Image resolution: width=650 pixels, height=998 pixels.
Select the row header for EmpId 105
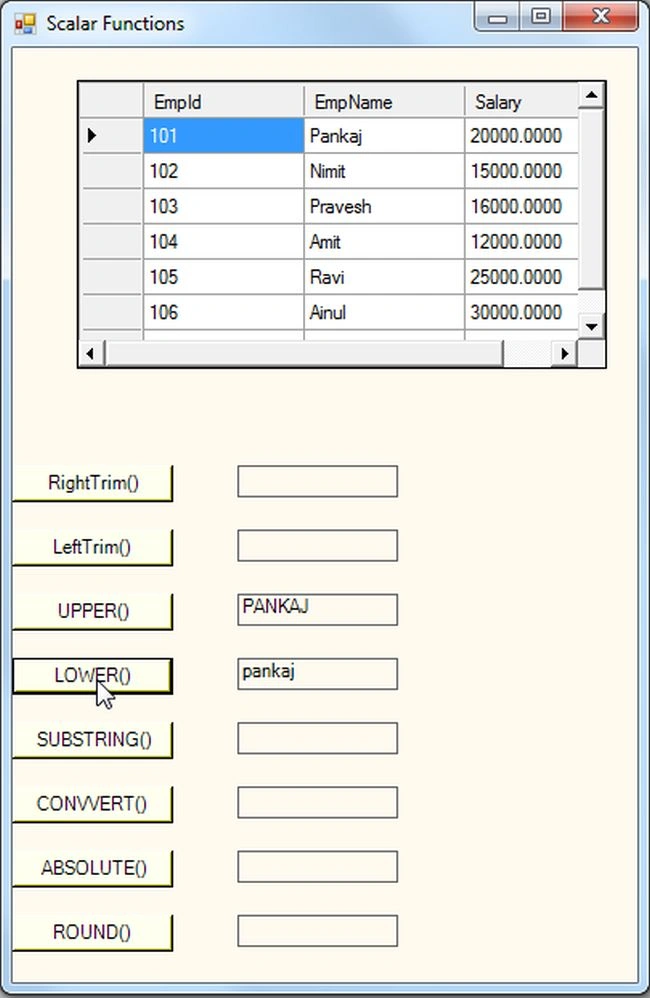coord(111,277)
